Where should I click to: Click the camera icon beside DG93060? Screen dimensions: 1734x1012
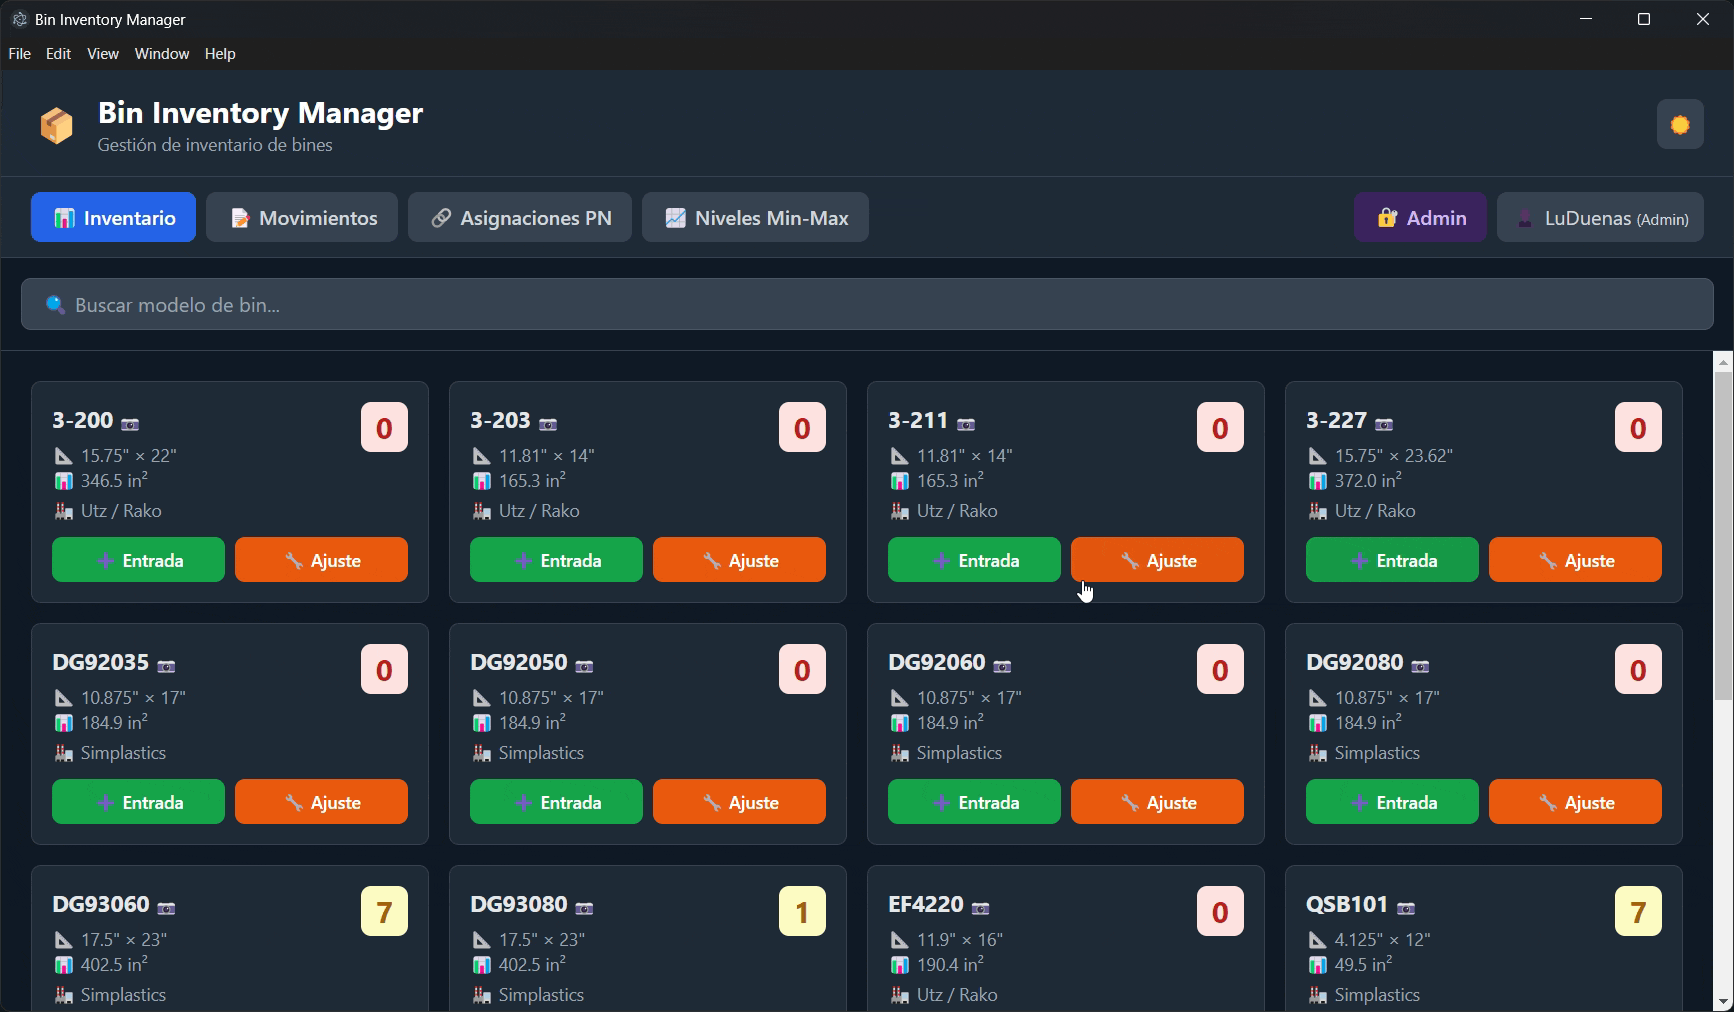pos(166,907)
